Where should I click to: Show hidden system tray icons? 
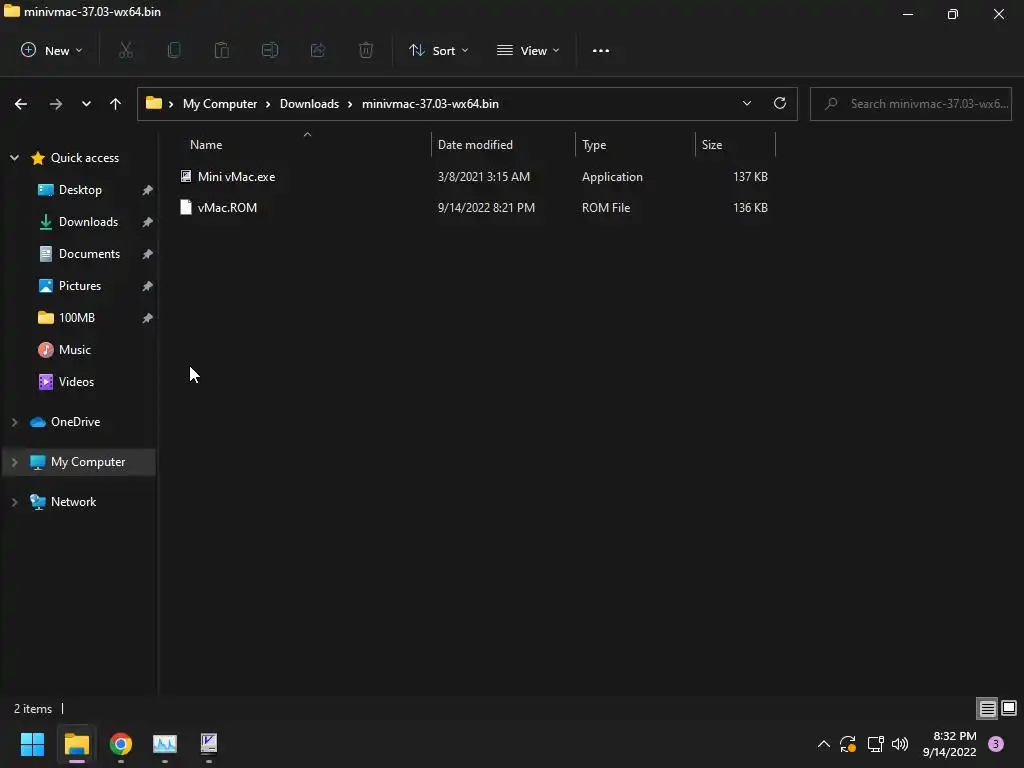coord(824,744)
